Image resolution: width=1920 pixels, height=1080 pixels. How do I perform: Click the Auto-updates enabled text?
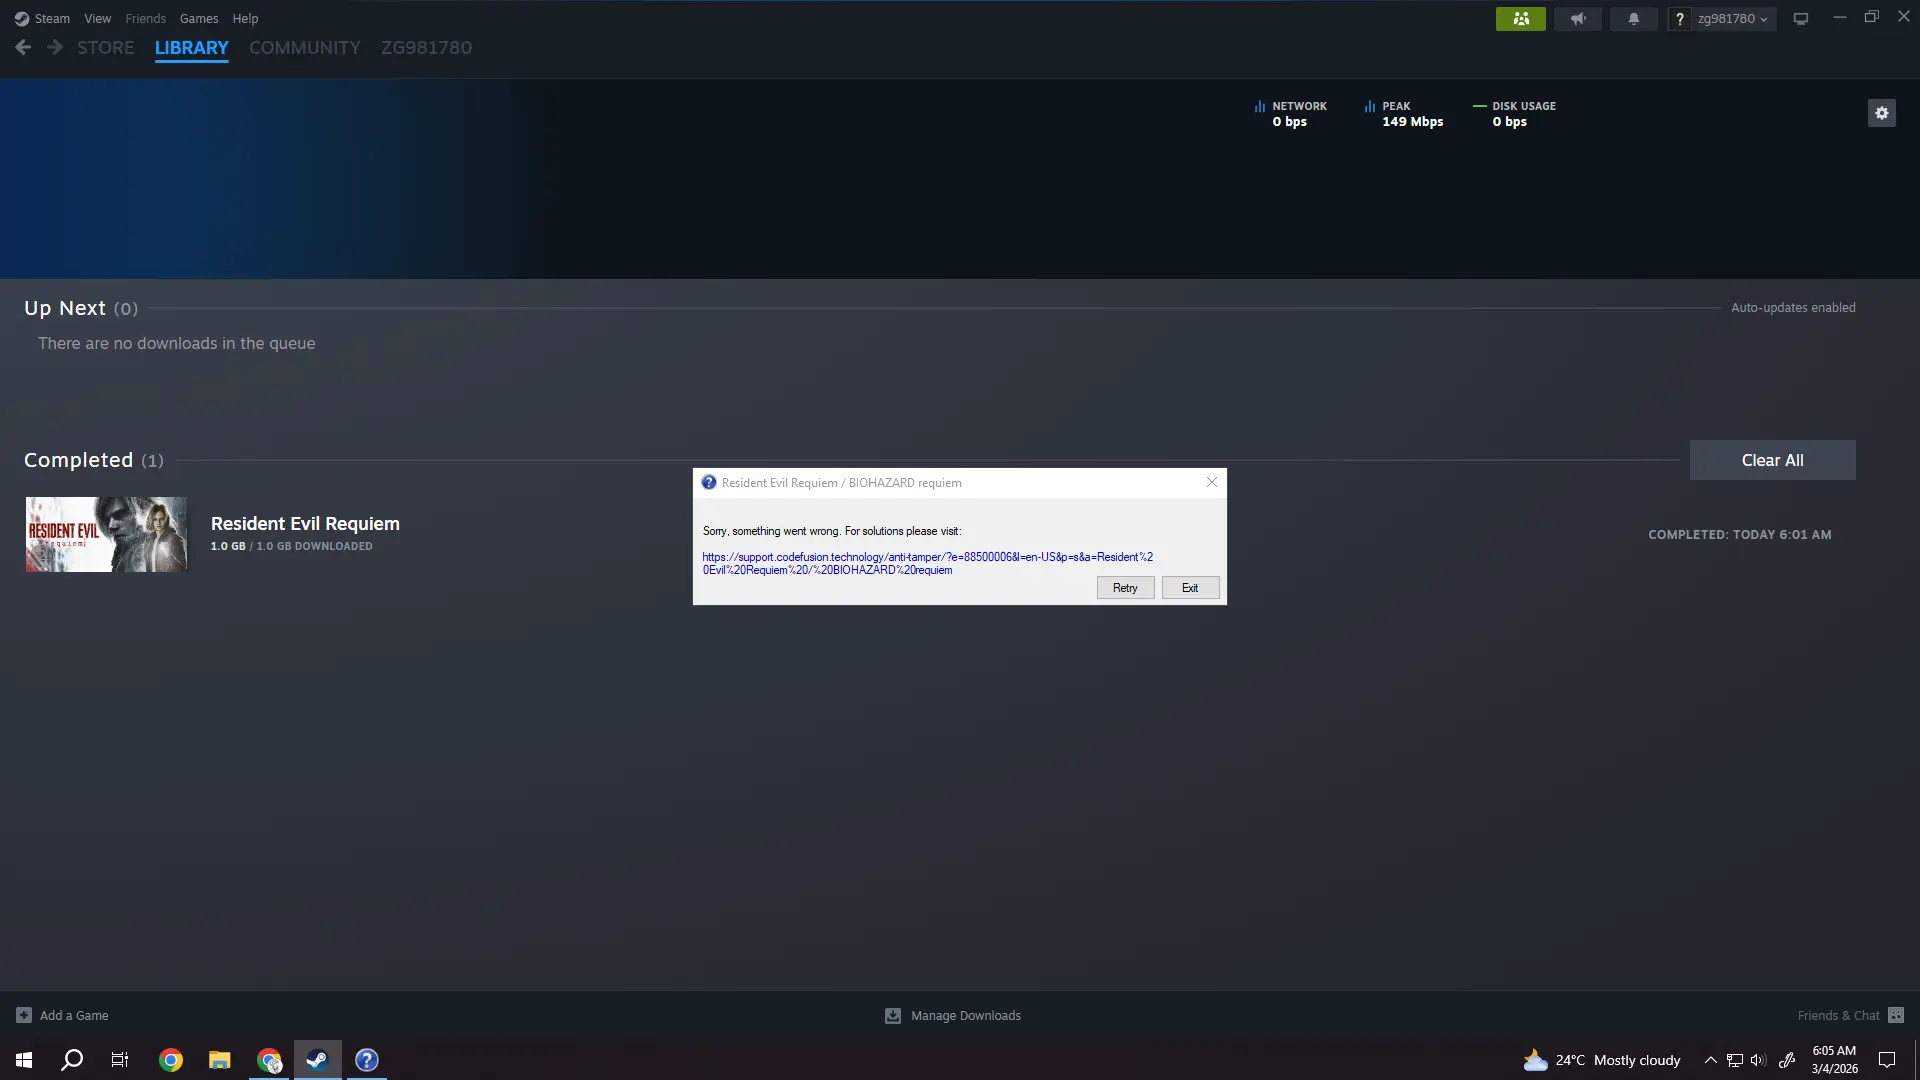[x=1793, y=308]
